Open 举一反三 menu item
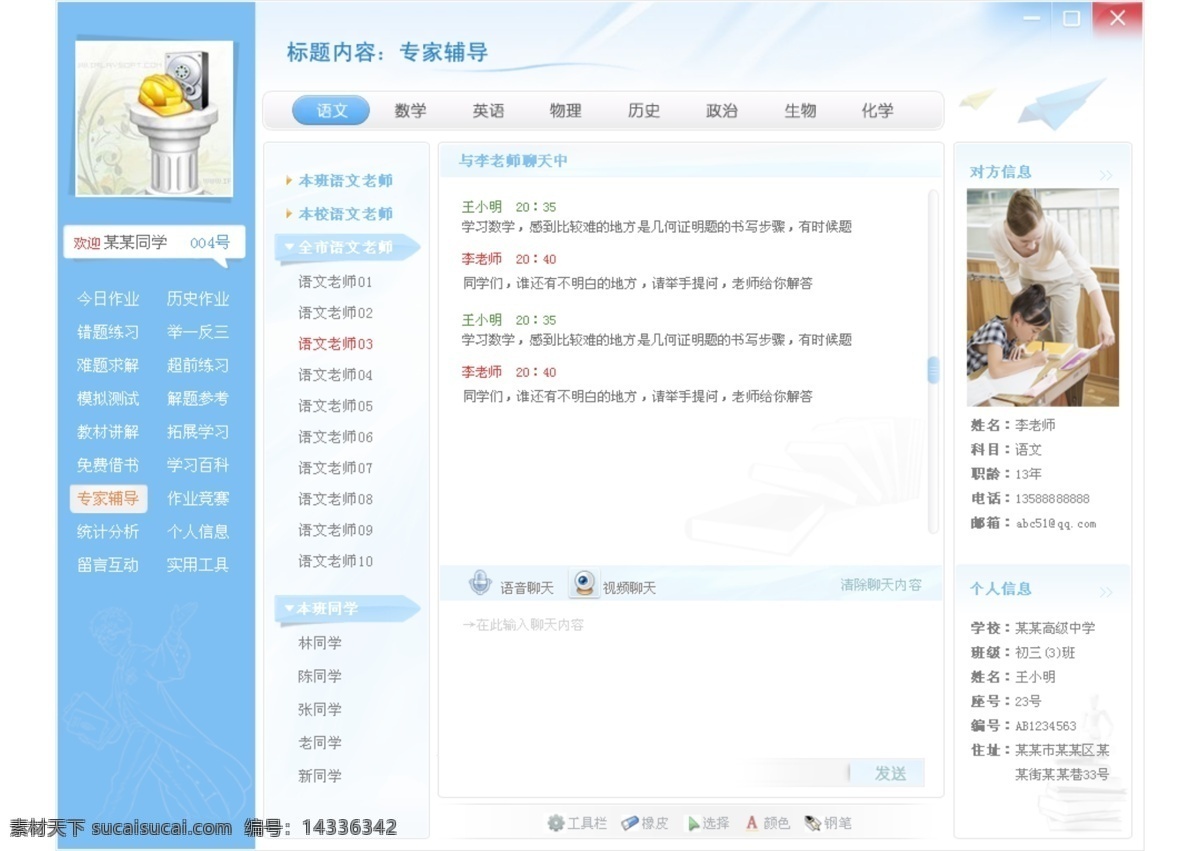The width and height of the screenshot is (1200, 851). (198, 332)
